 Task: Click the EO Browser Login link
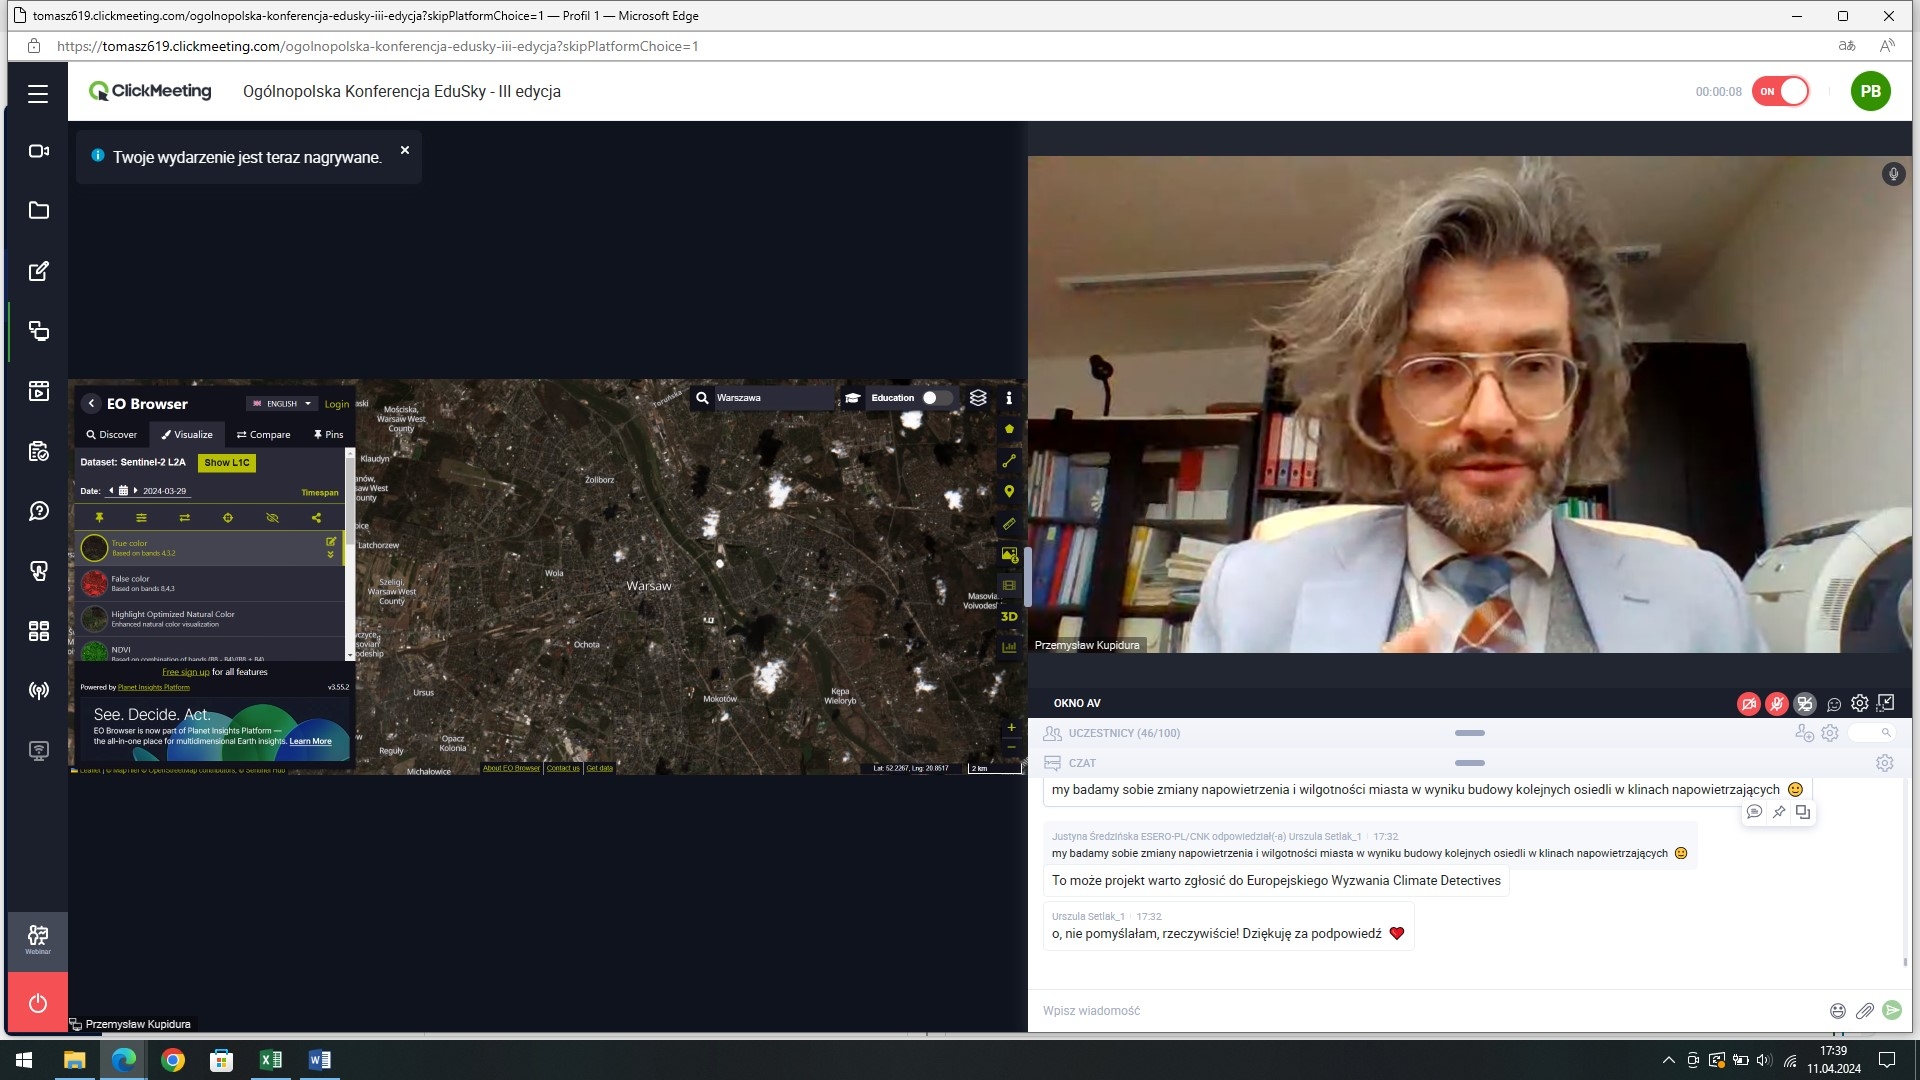(337, 404)
